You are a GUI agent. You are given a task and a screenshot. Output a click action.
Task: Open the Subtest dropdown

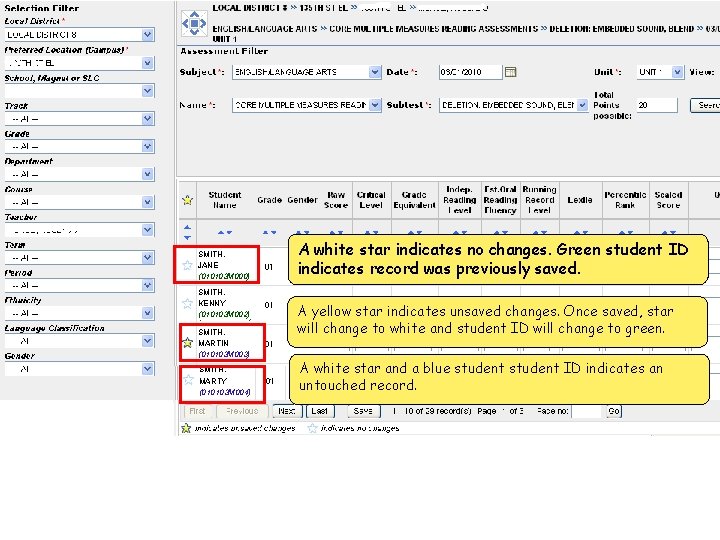click(582, 105)
